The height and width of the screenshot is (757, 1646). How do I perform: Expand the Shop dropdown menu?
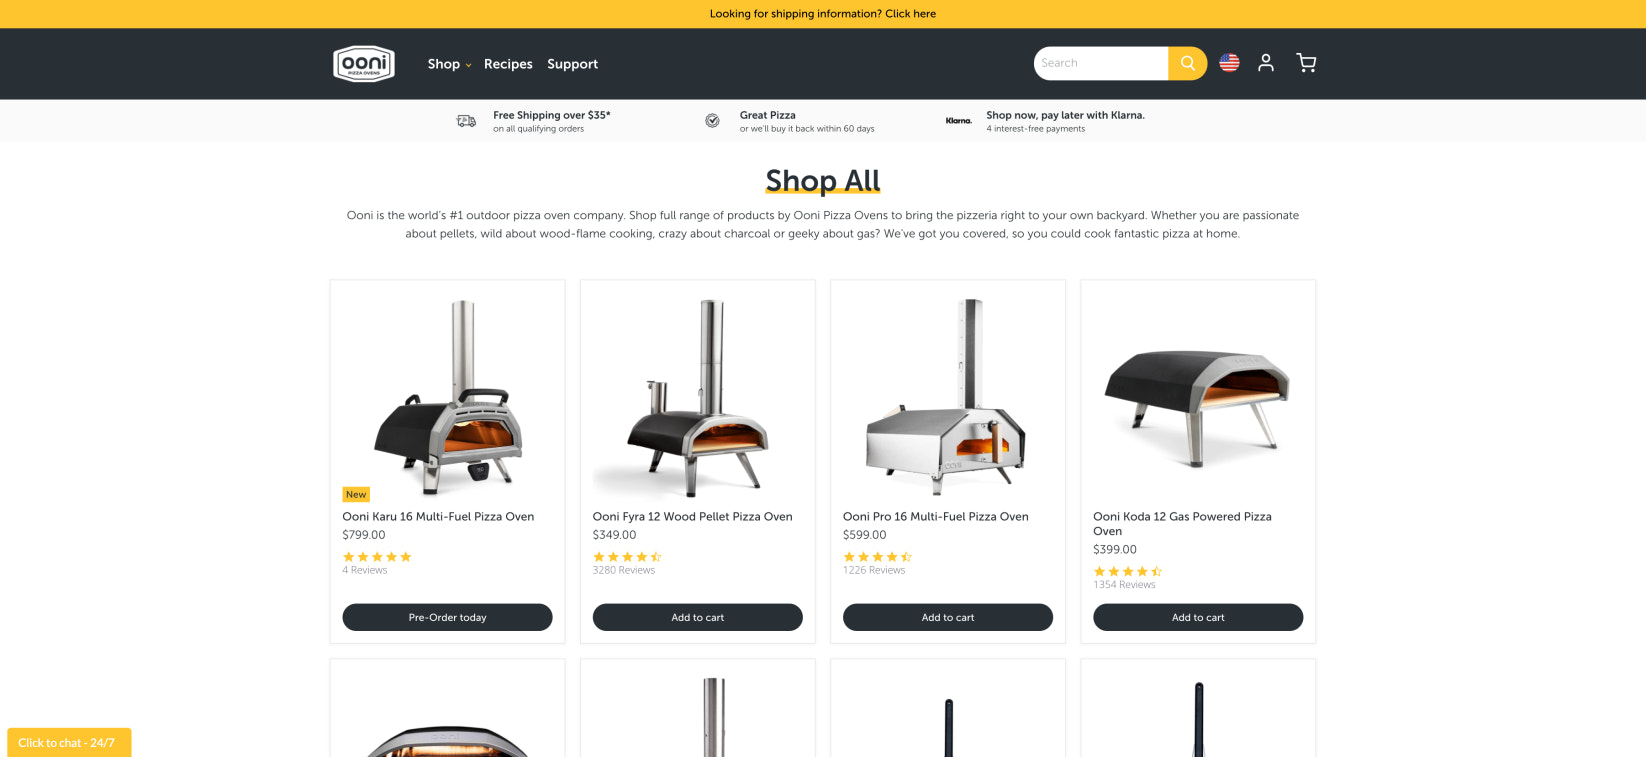tap(449, 64)
